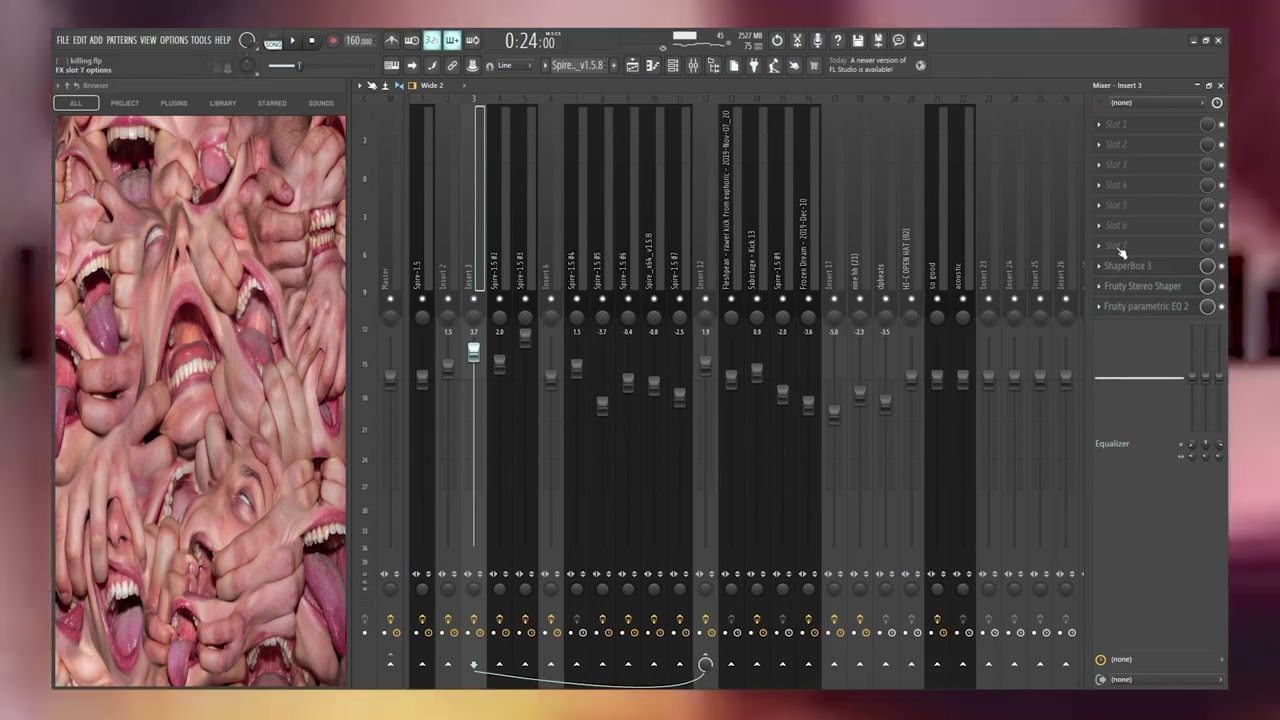Open the Mixer view toolbar icon
The height and width of the screenshot is (720, 1280).
(693, 65)
